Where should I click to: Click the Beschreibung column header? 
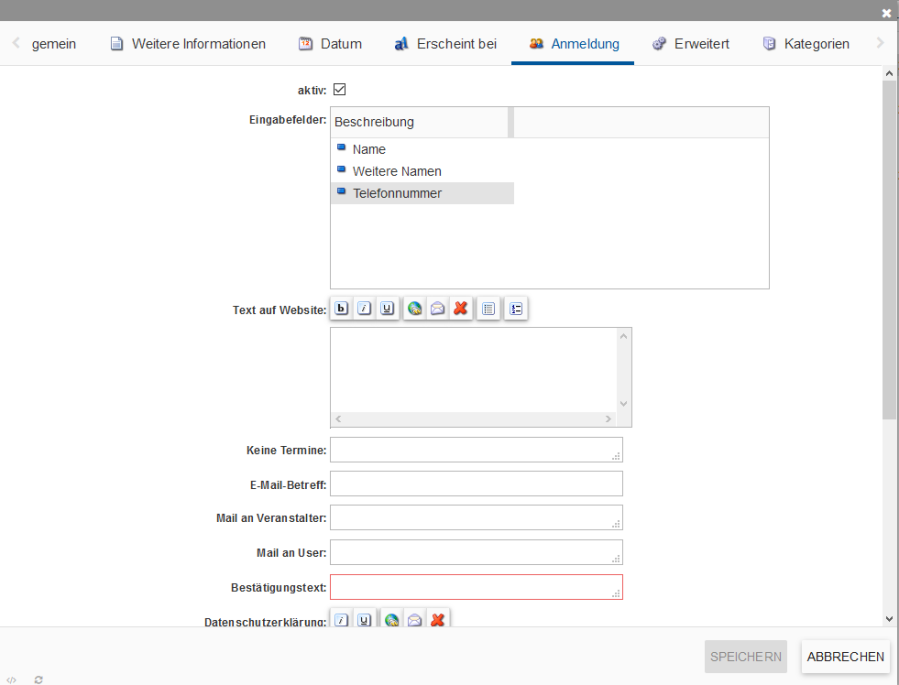pos(420,122)
